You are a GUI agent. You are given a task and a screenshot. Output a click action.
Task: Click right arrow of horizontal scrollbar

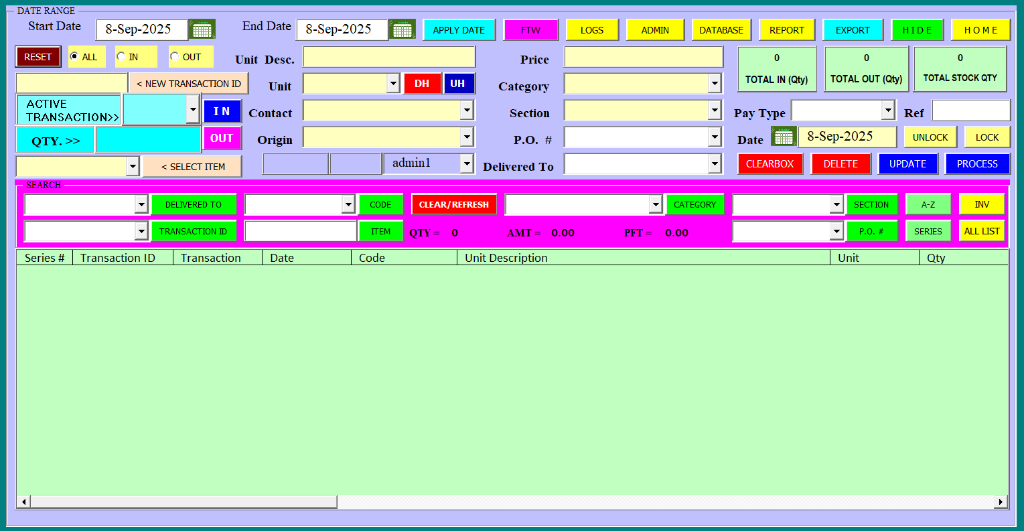point(1000,502)
